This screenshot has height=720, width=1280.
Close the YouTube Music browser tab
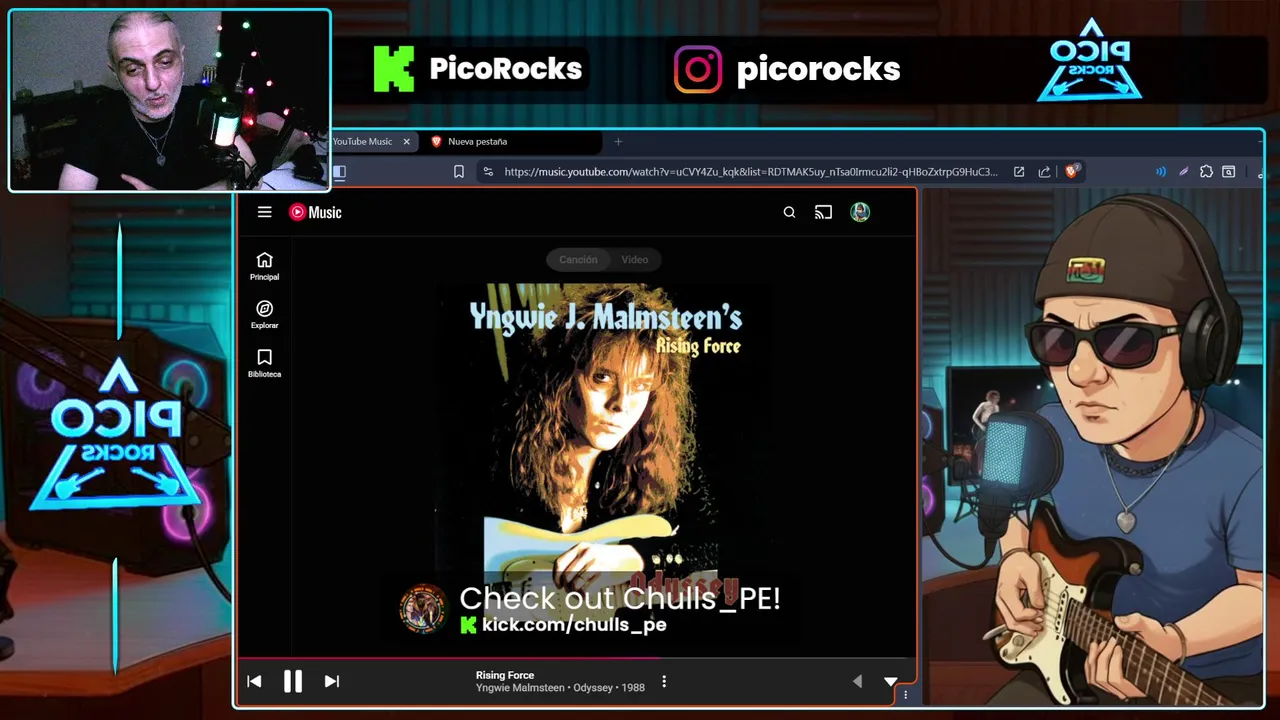point(406,141)
